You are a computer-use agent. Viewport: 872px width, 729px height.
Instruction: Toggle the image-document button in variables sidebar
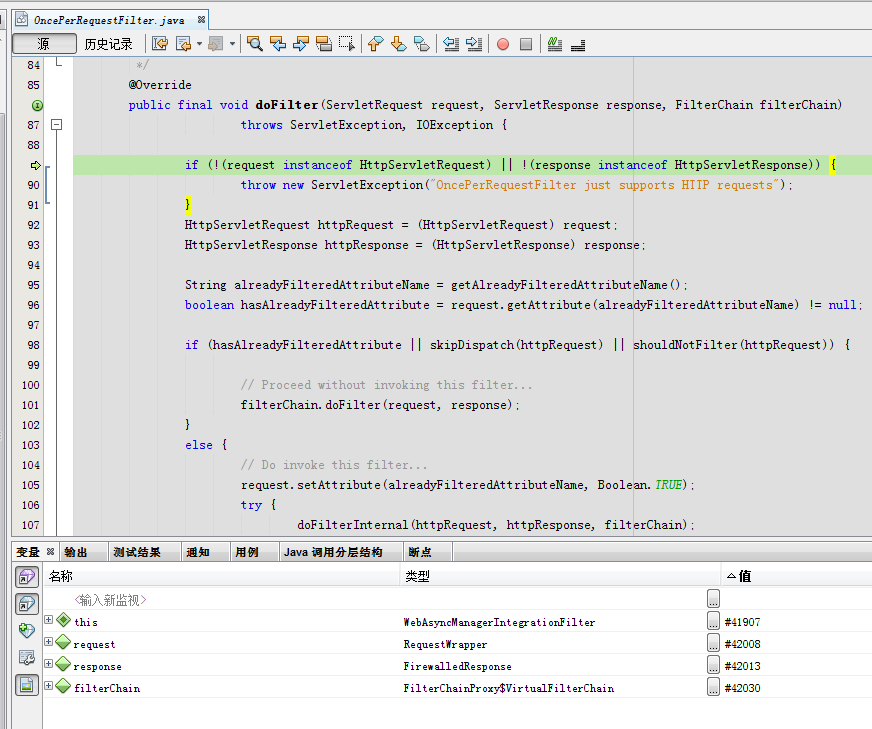(27, 685)
